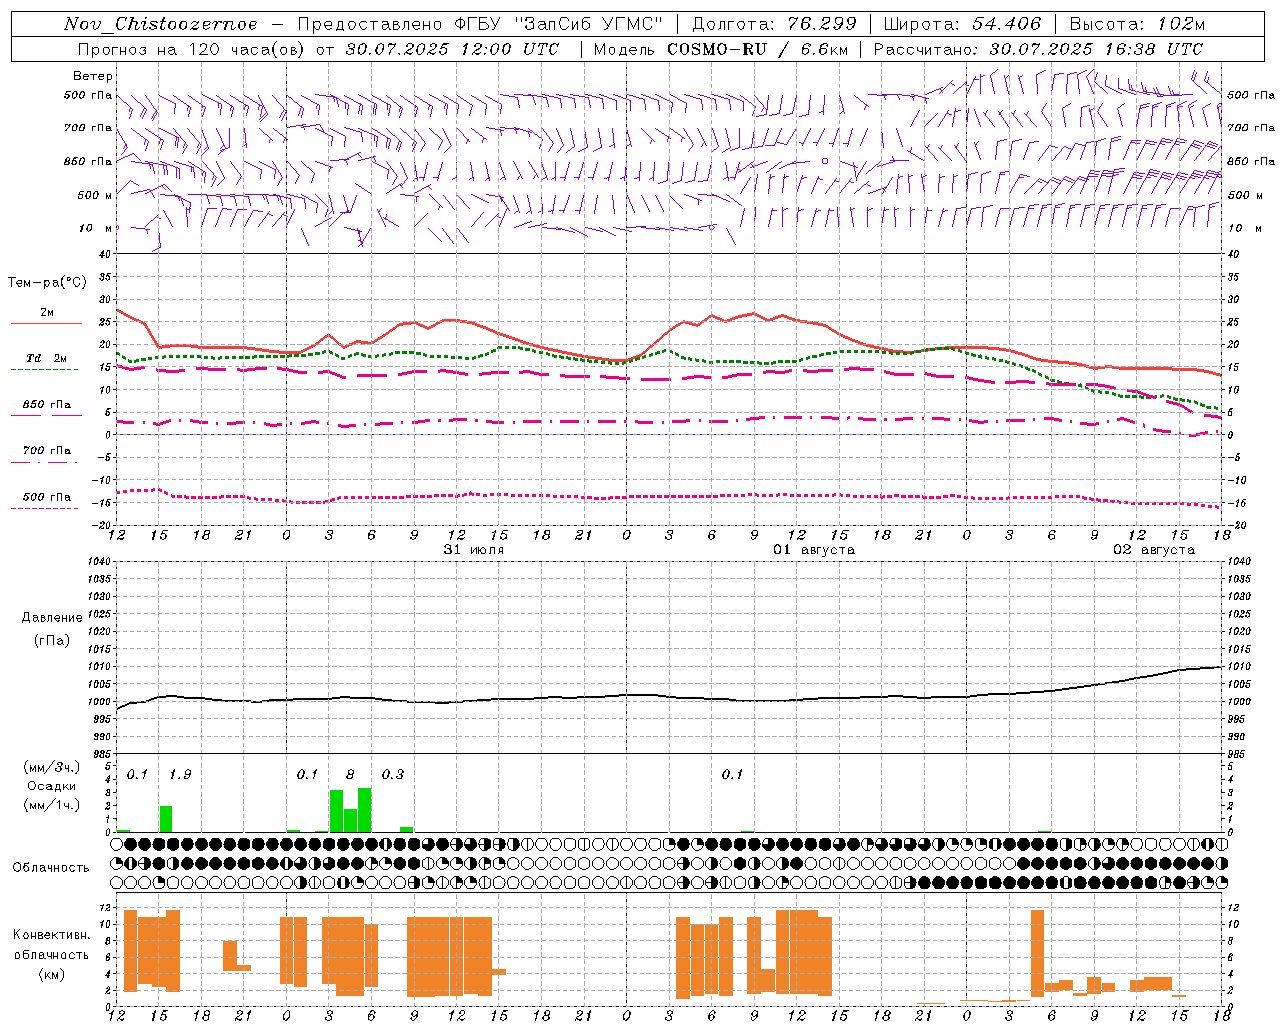Click the 0.3 precipitation amount
The image size is (1280, 1024).
393,775
